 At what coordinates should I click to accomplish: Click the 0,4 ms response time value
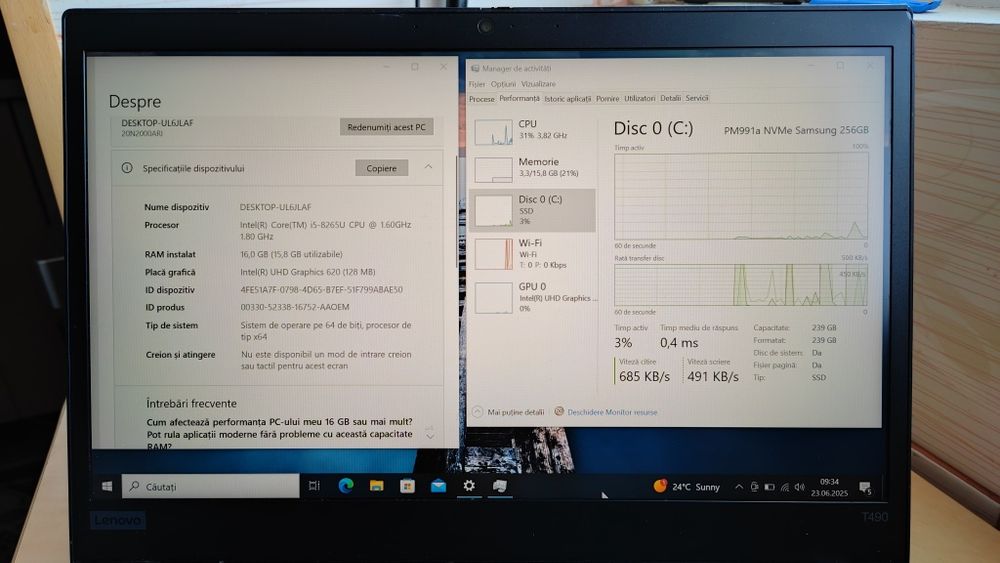click(x=679, y=343)
